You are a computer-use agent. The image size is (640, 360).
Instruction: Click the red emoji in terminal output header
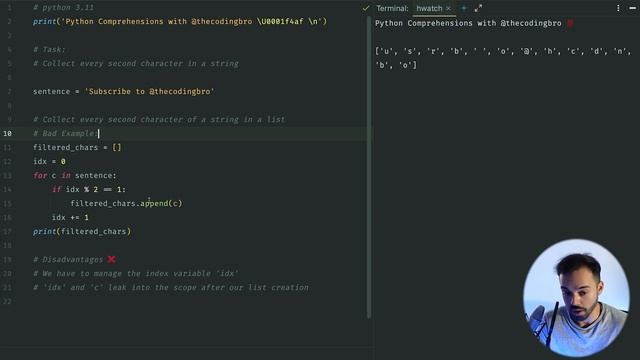[570, 23]
